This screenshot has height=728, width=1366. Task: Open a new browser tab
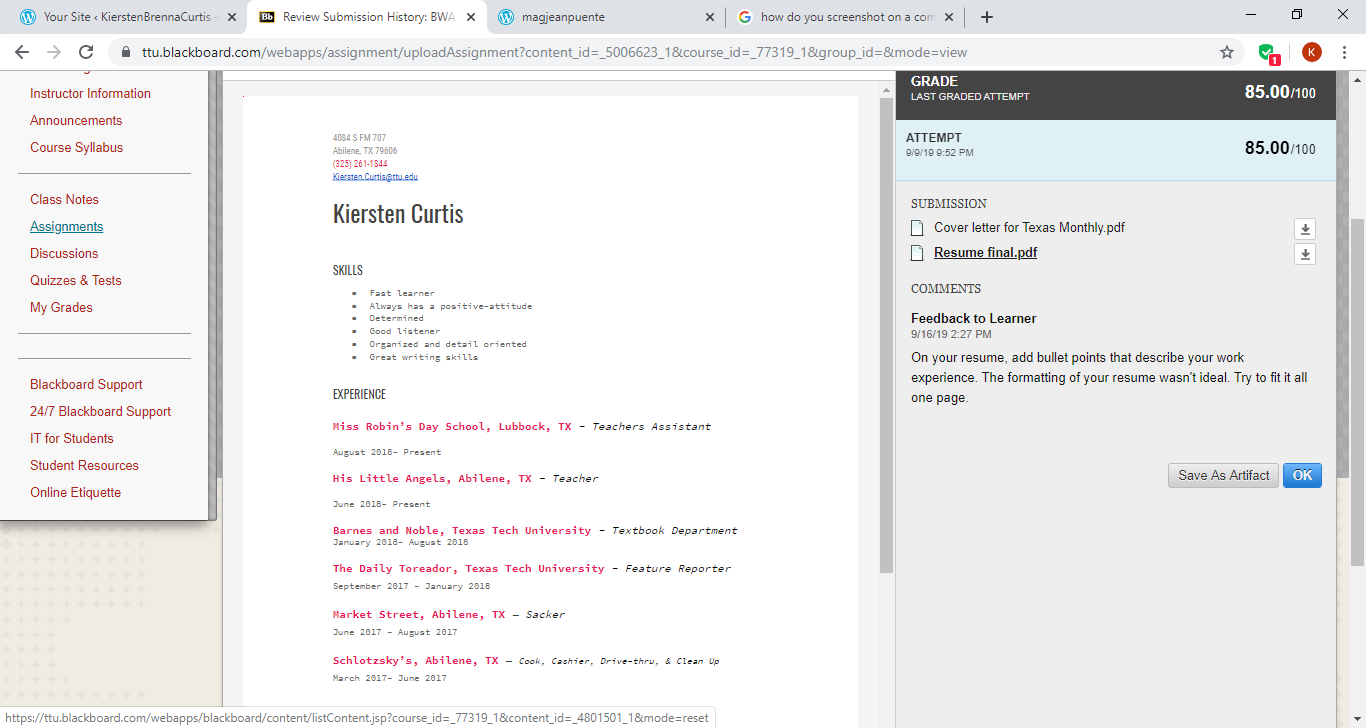point(987,17)
